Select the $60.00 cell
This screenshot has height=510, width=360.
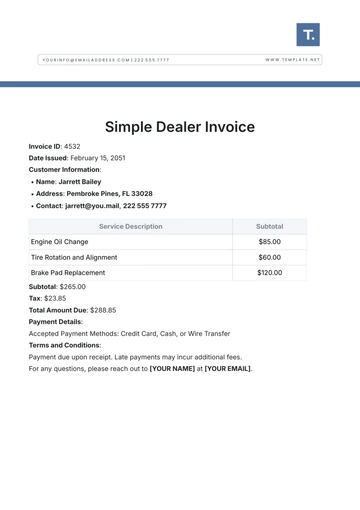[x=270, y=257]
